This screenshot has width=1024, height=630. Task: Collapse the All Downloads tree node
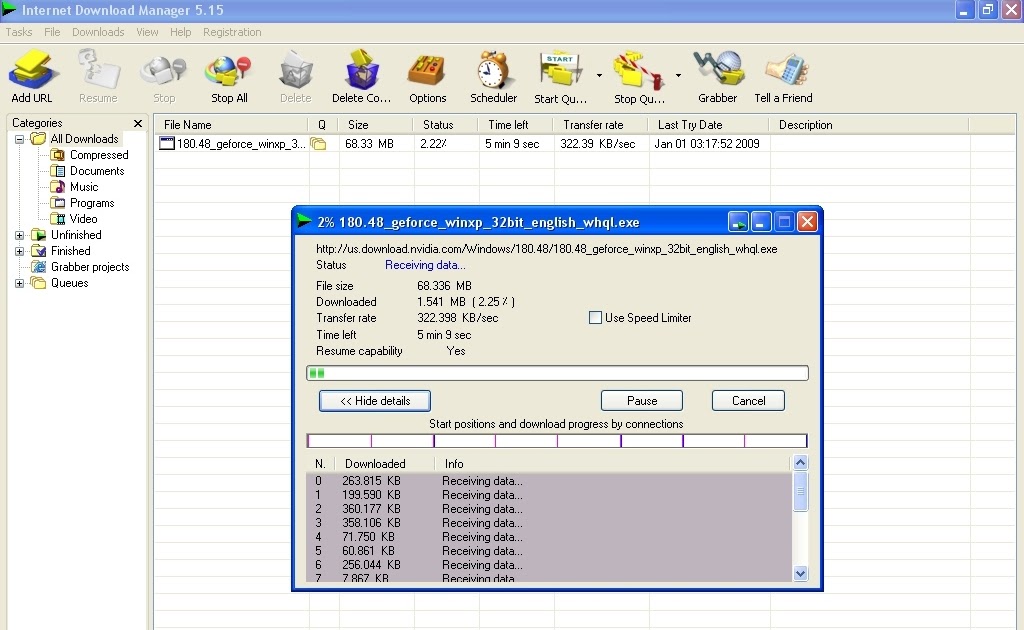(20, 139)
